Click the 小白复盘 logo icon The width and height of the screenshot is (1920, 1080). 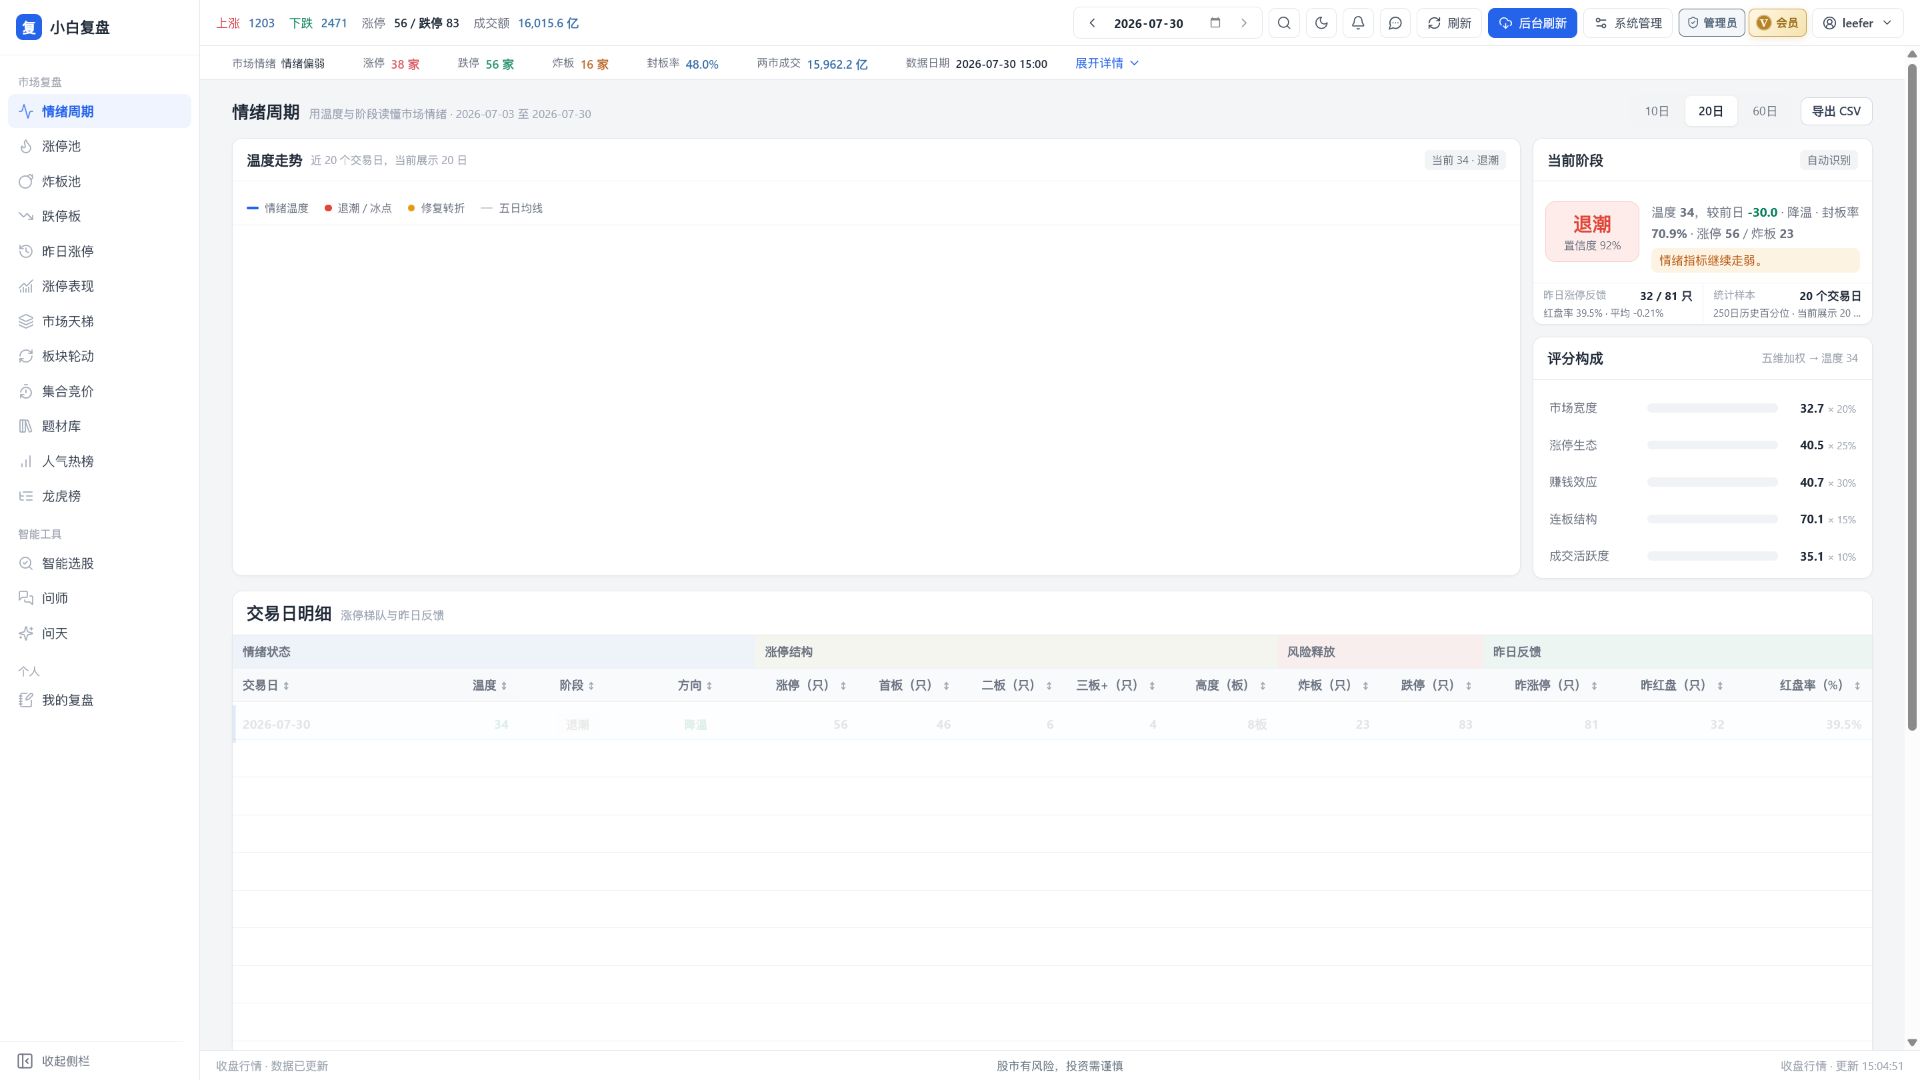(x=29, y=27)
